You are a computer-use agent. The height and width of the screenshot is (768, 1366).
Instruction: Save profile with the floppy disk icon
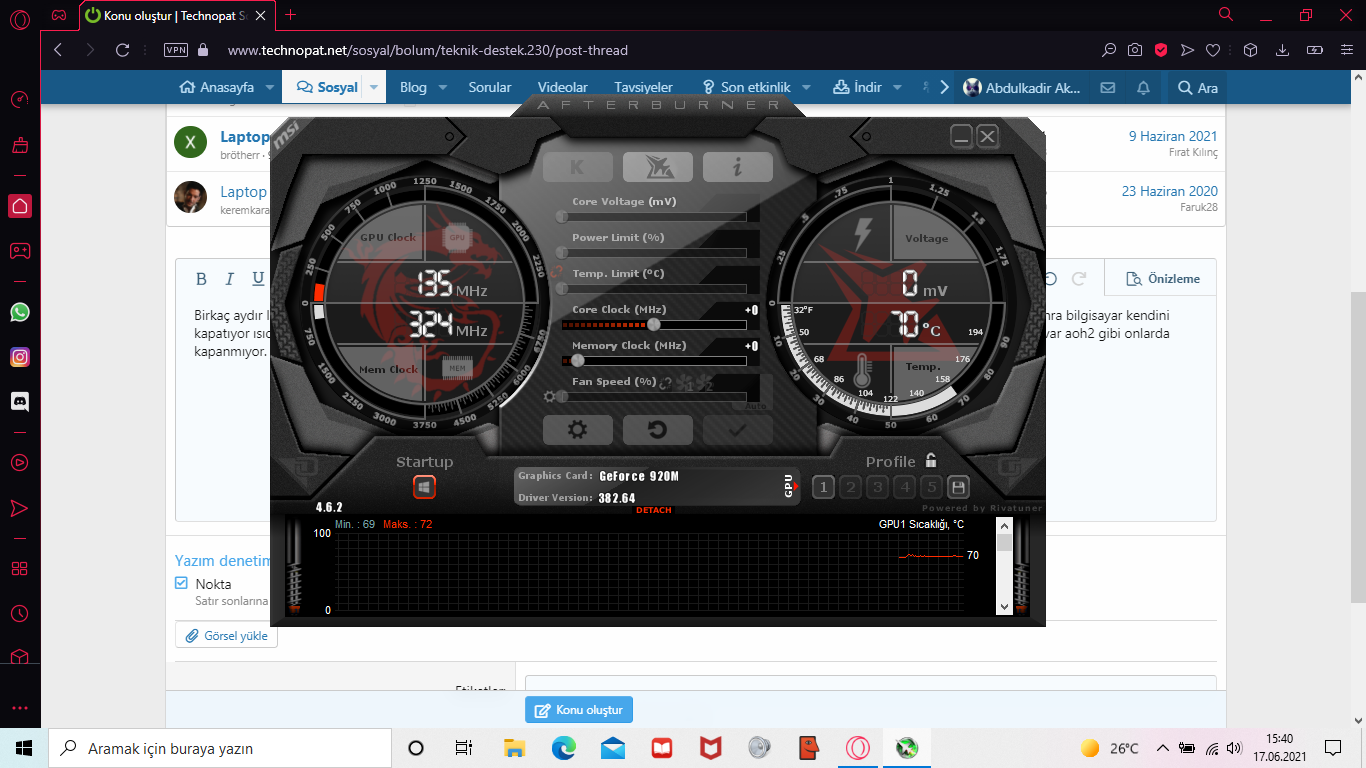958,487
